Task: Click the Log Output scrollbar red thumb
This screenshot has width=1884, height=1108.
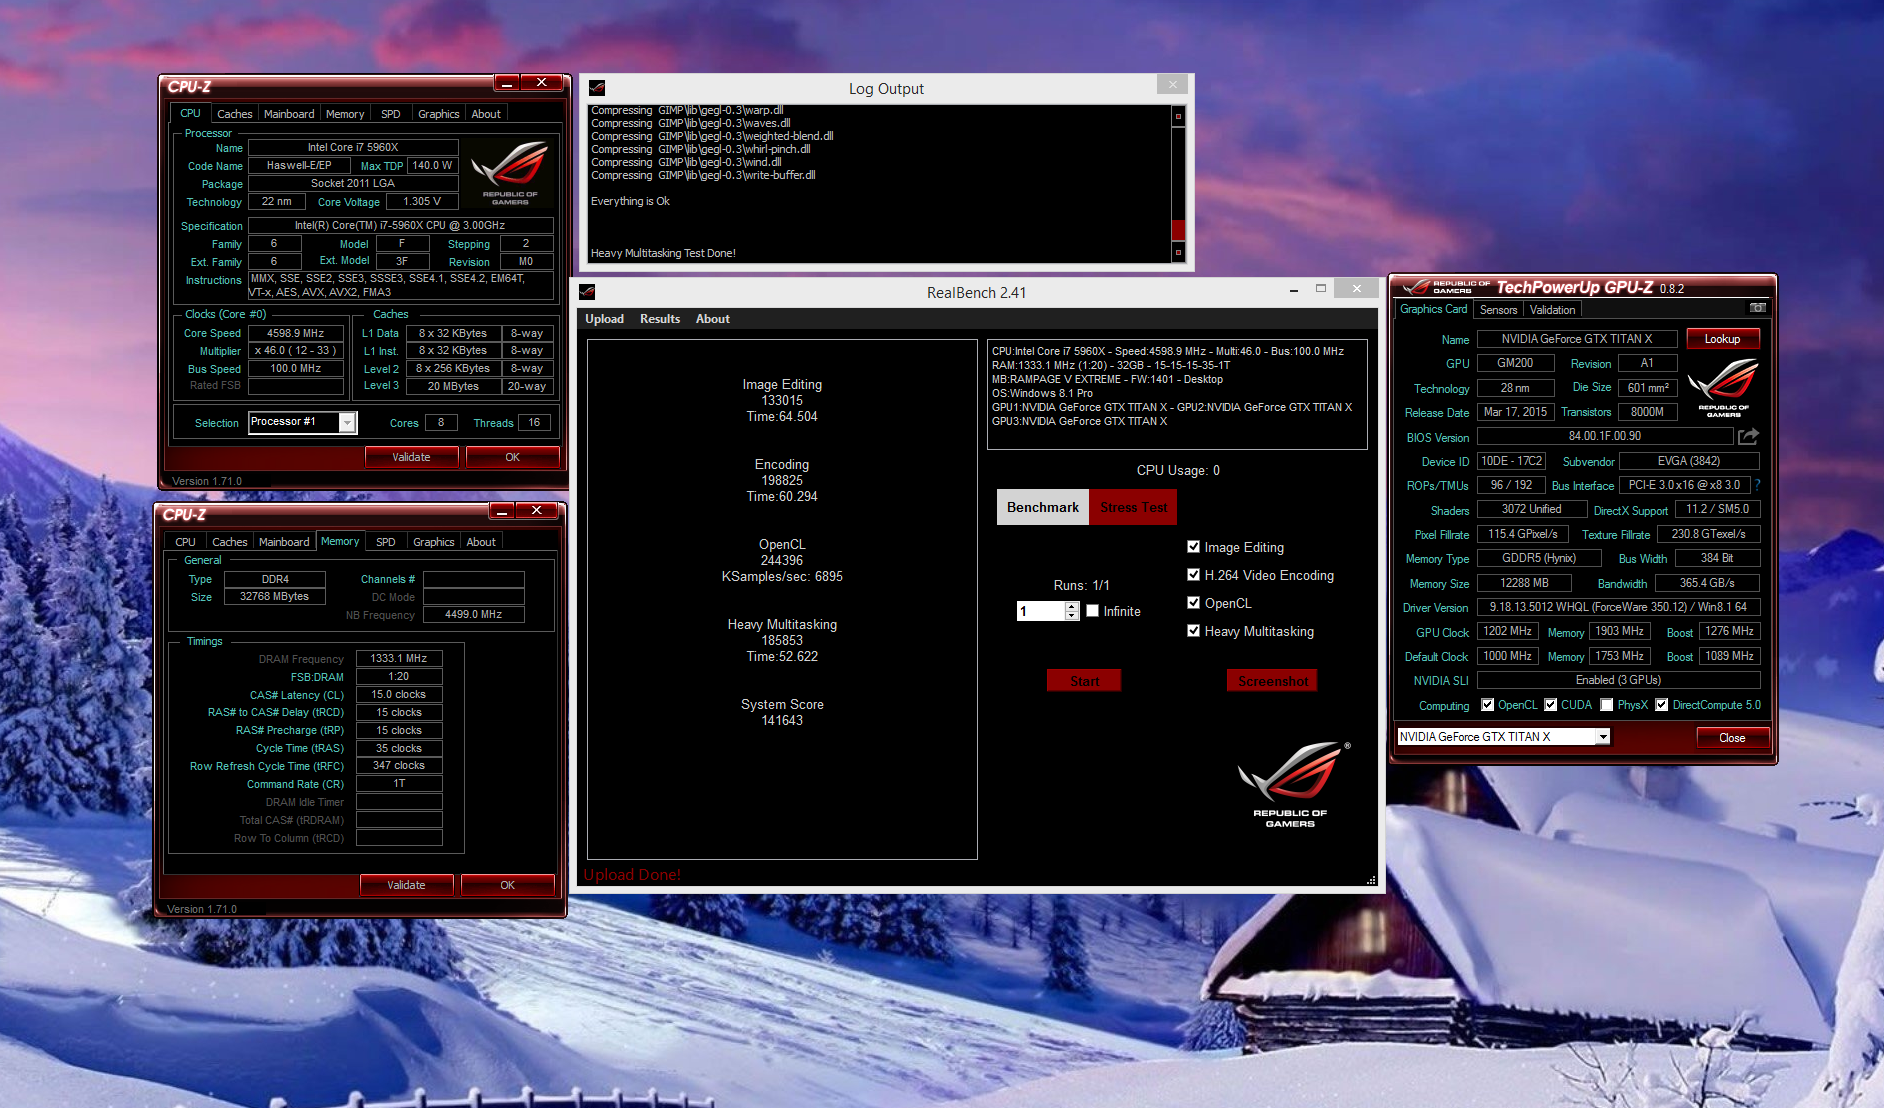Action: click(1178, 229)
